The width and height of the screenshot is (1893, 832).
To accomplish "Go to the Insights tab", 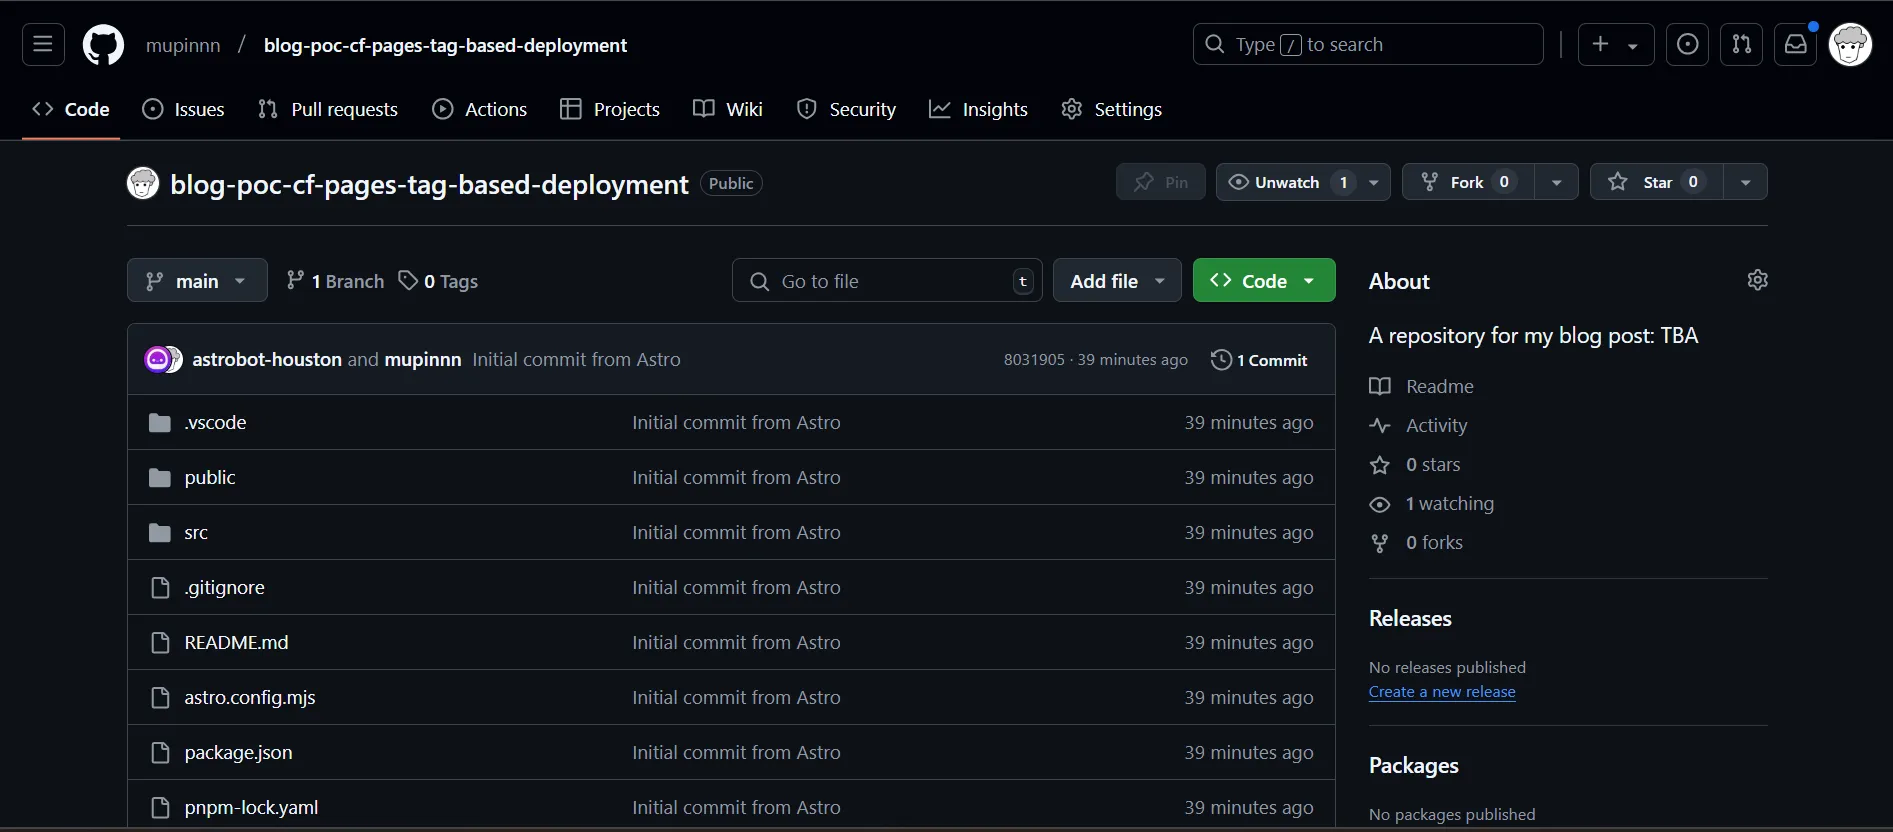I will (x=978, y=109).
